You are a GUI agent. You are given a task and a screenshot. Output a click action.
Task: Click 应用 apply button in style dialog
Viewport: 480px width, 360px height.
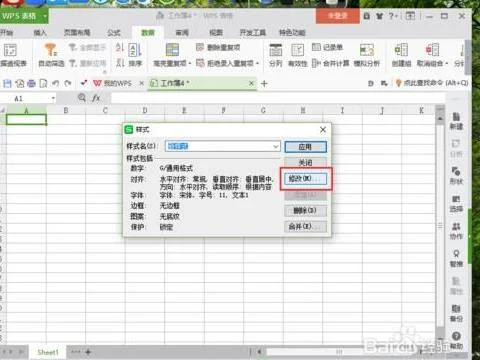click(x=305, y=147)
